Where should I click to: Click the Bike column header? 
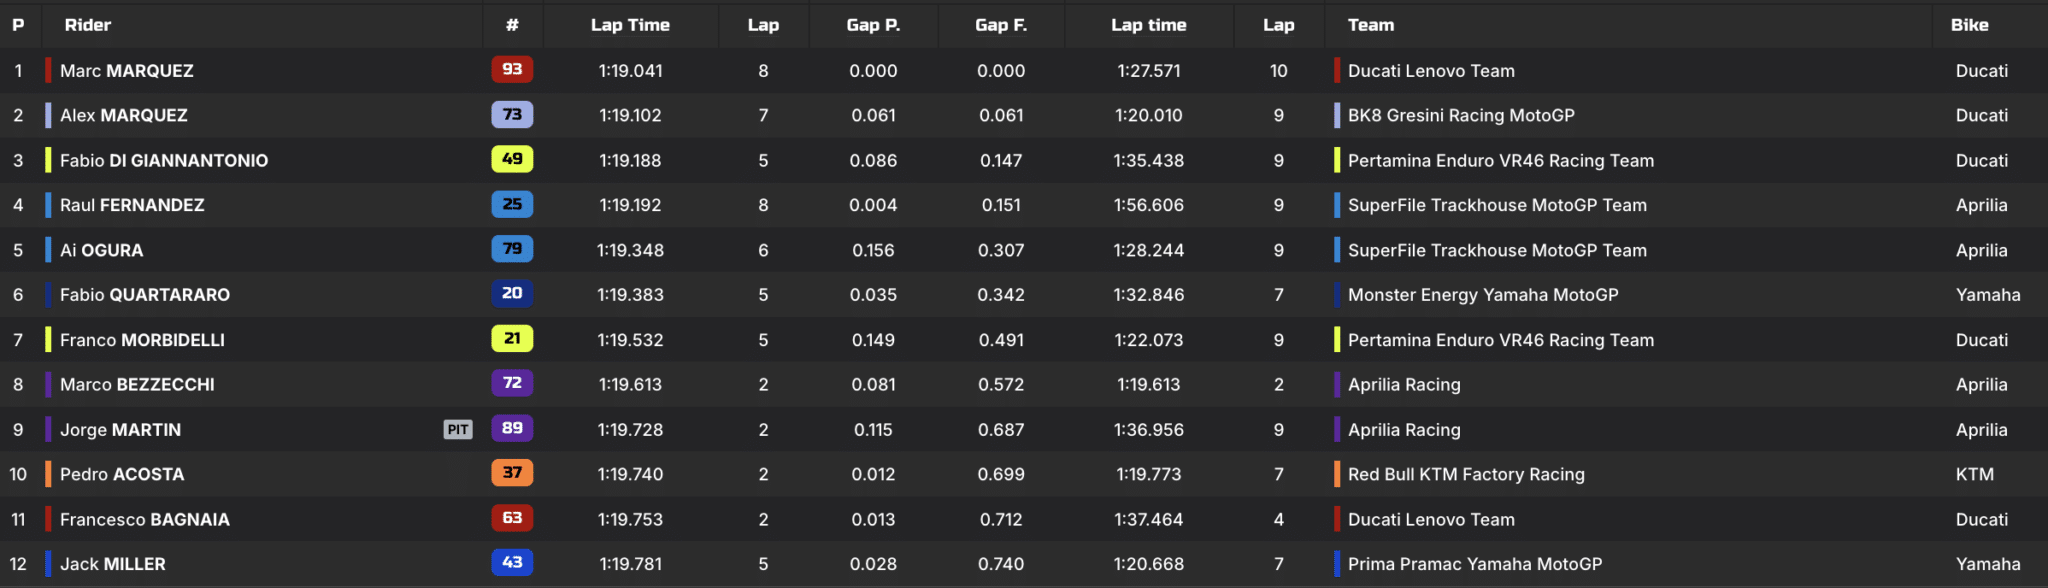click(x=1969, y=25)
